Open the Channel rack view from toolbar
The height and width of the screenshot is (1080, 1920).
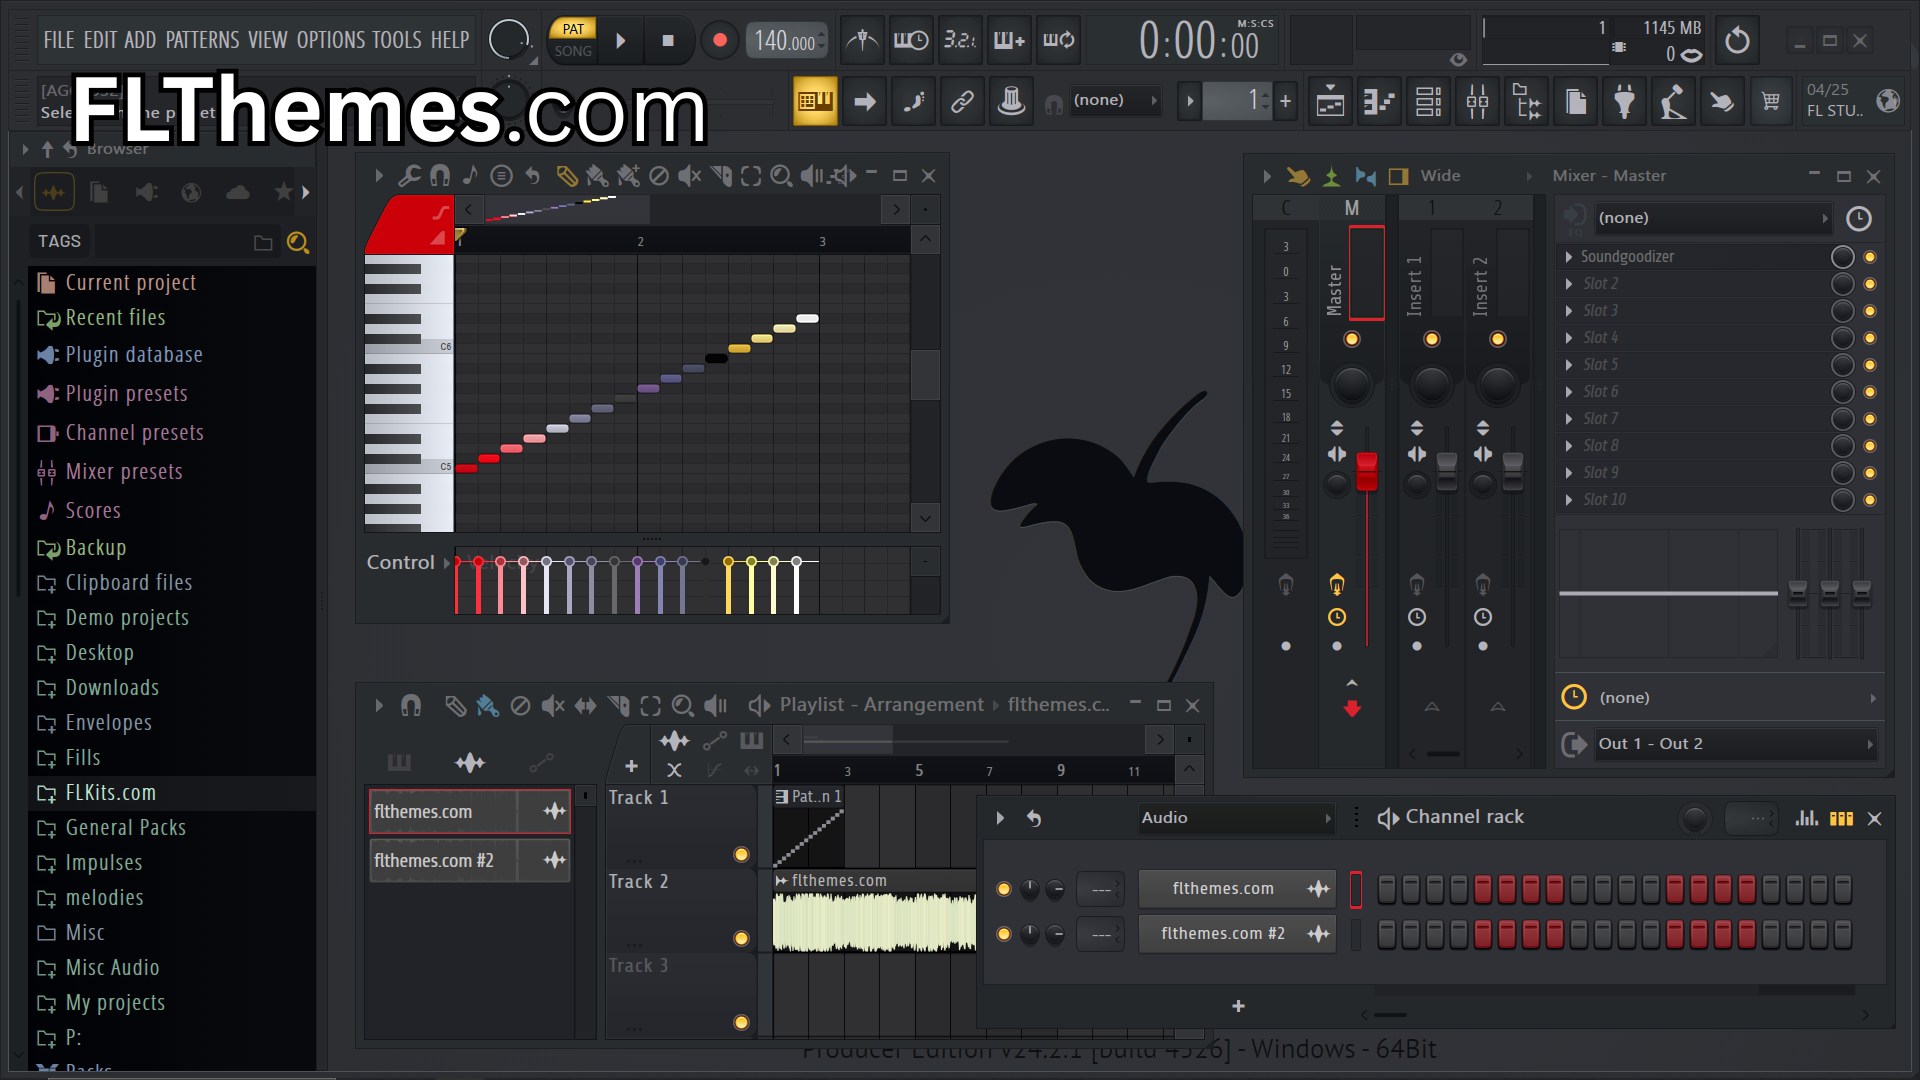(x=1428, y=101)
